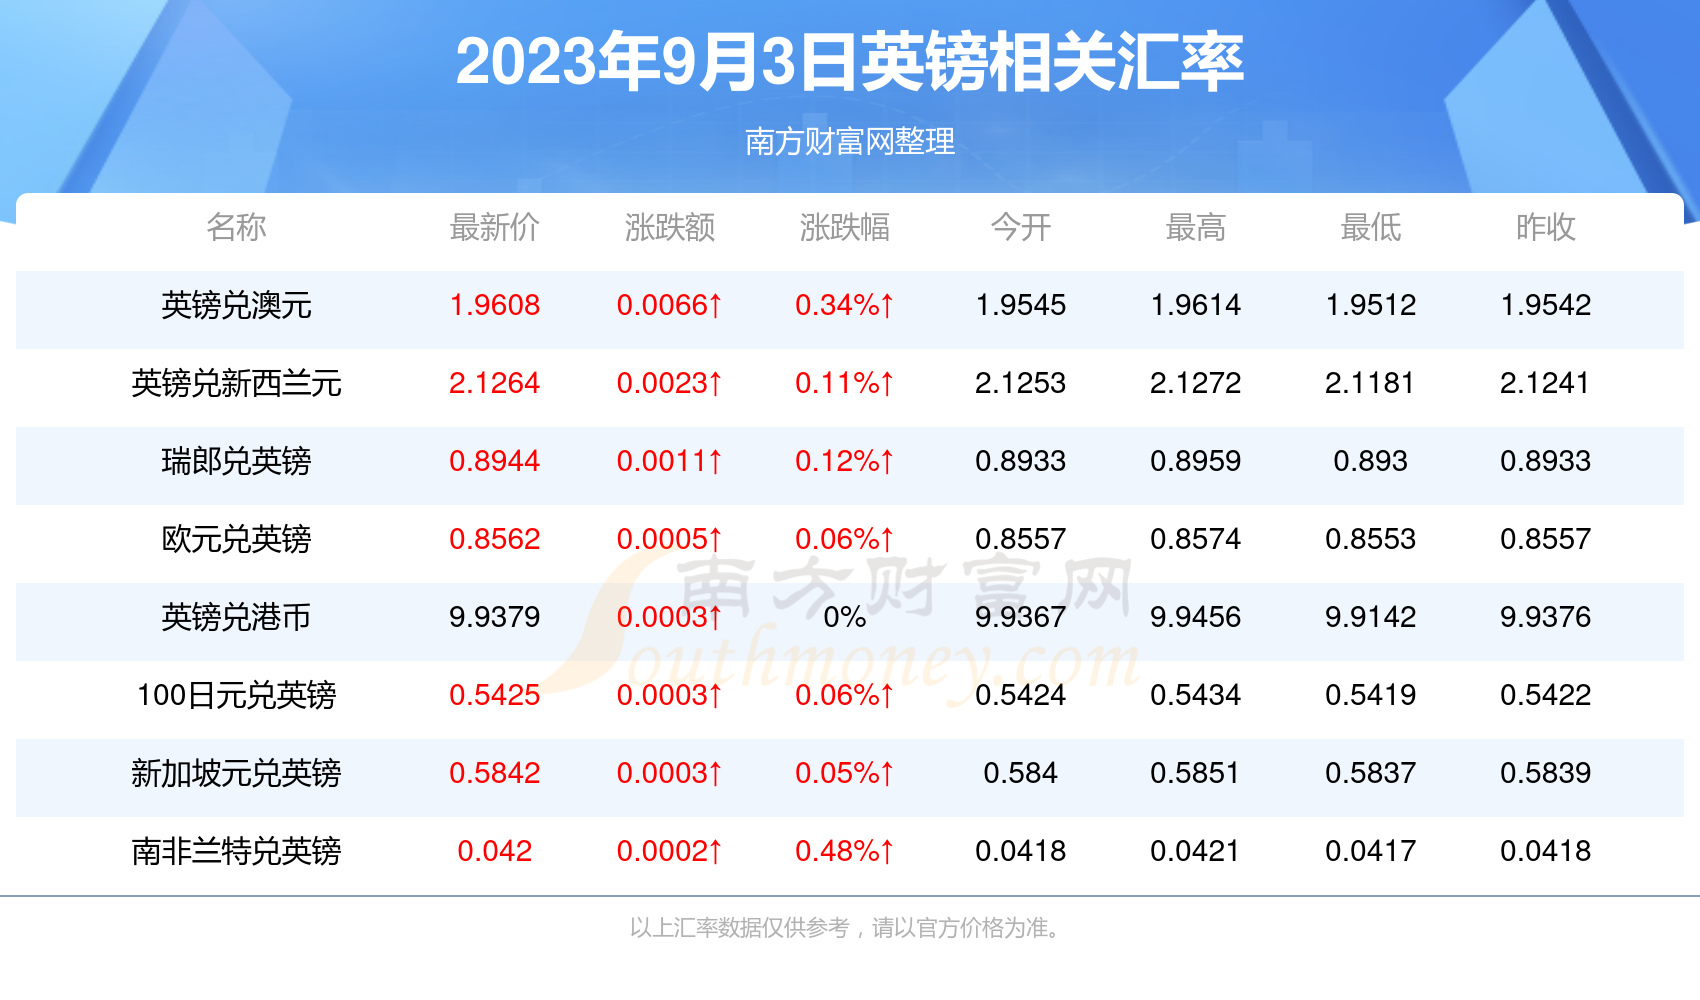Click high value 0.5434
The width and height of the screenshot is (1700, 1000).
point(1195,695)
